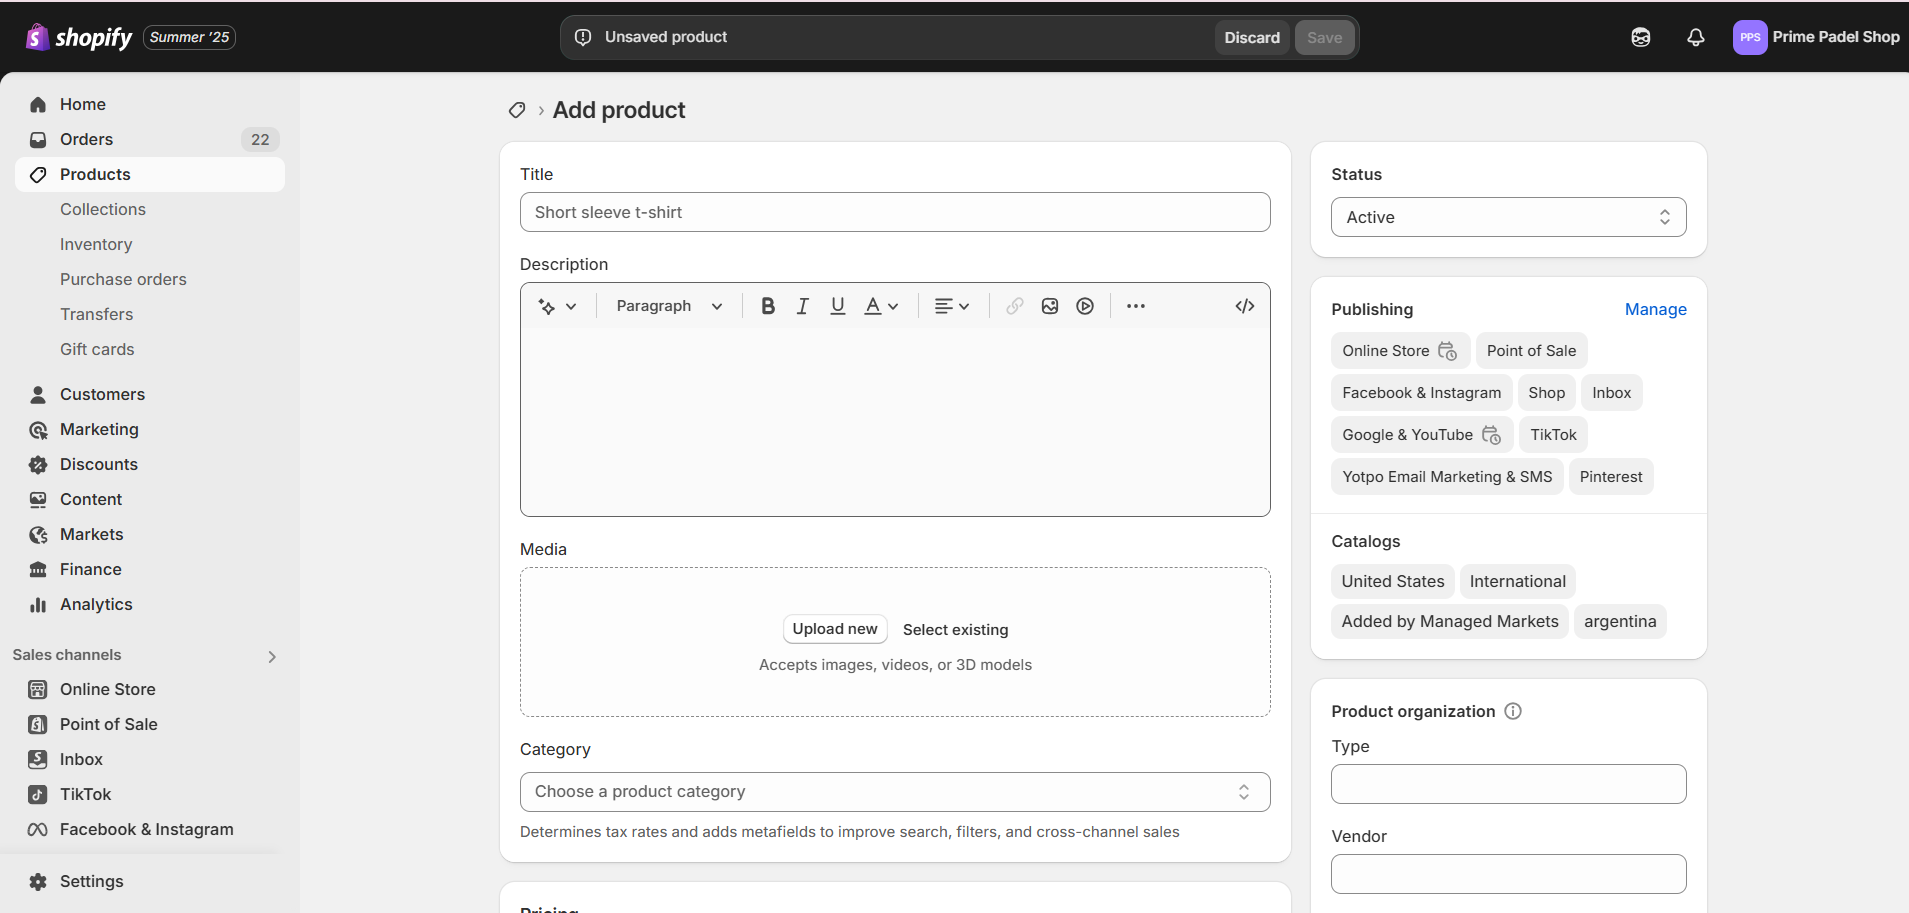
Task: Go to Orders in sidebar
Action: (86, 139)
